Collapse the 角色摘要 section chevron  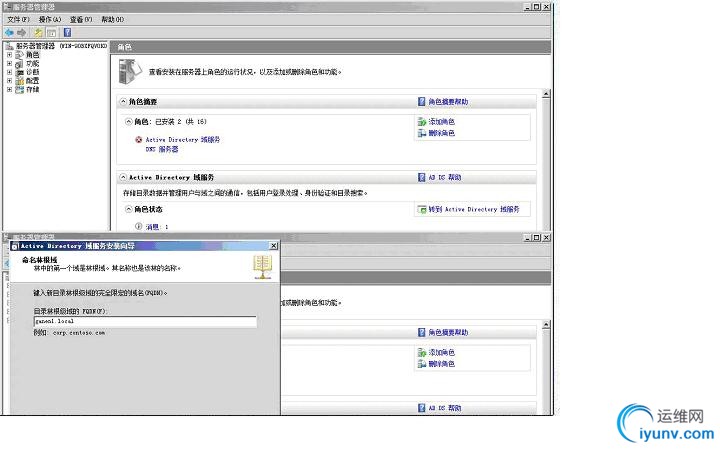pyautogui.click(x=123, y=101)
